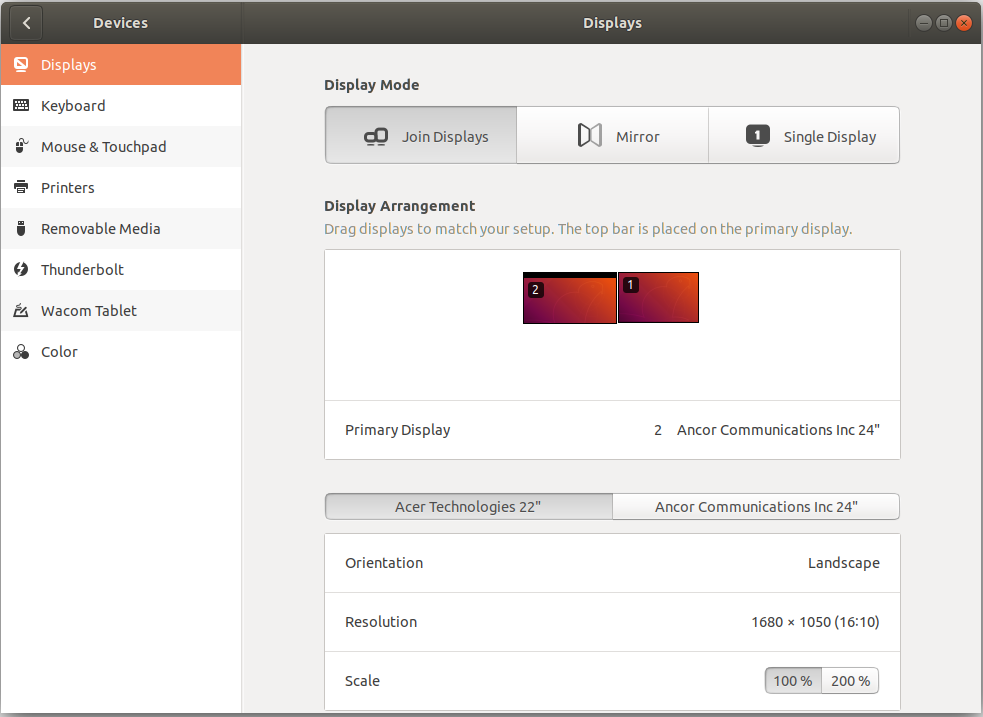Minimize the Displays settings window
The image size is (983, 717).
[923, 23]
